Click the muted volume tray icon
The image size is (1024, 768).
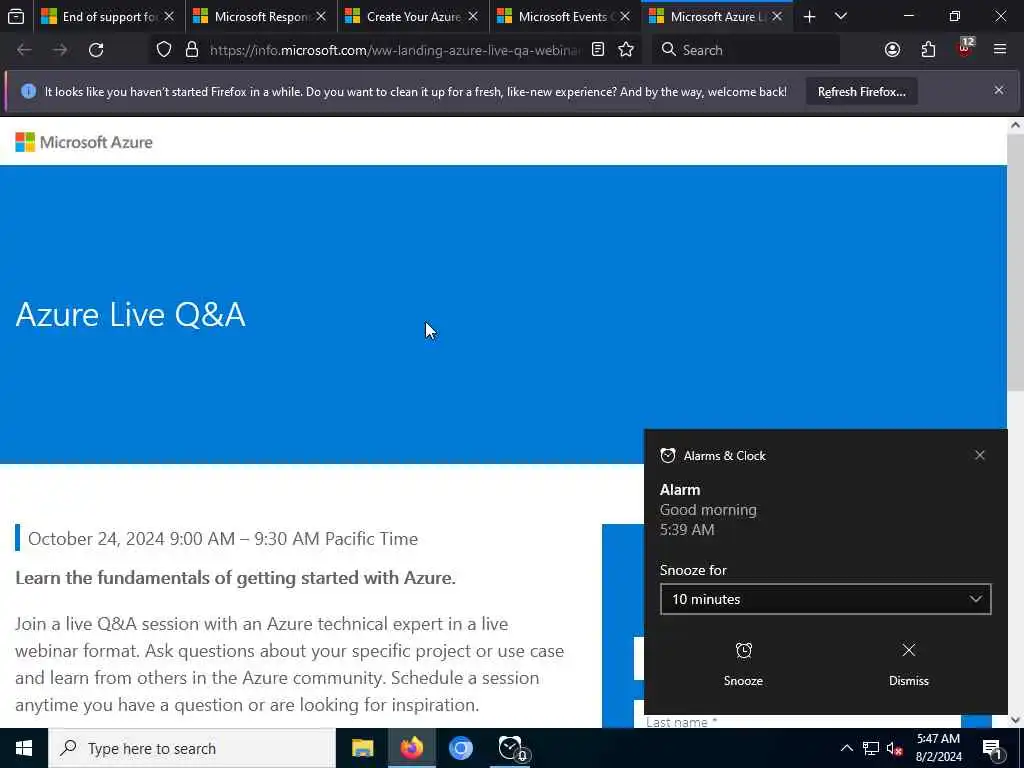895,748
